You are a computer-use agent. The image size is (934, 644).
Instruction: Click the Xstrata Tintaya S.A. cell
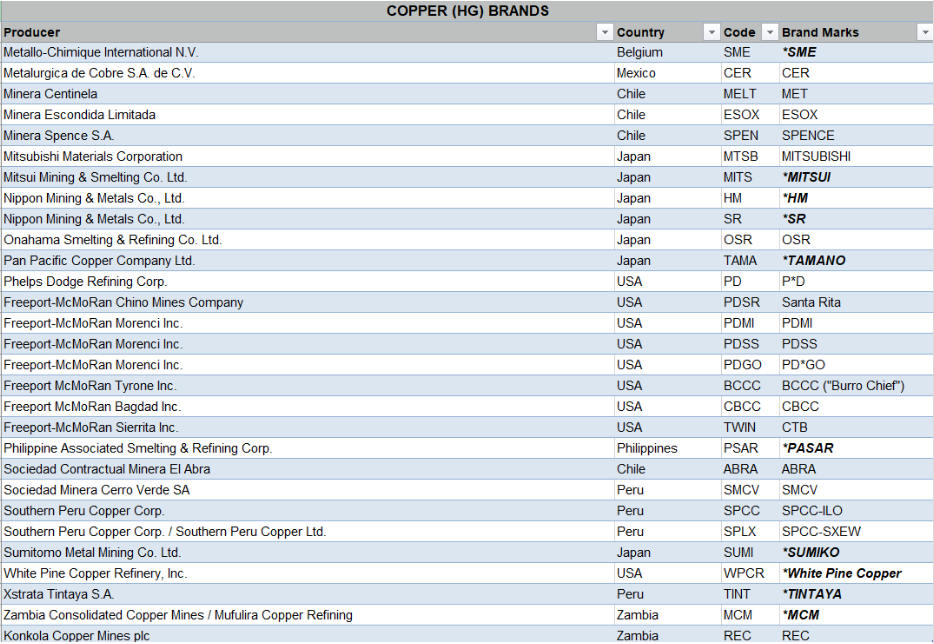307,595
